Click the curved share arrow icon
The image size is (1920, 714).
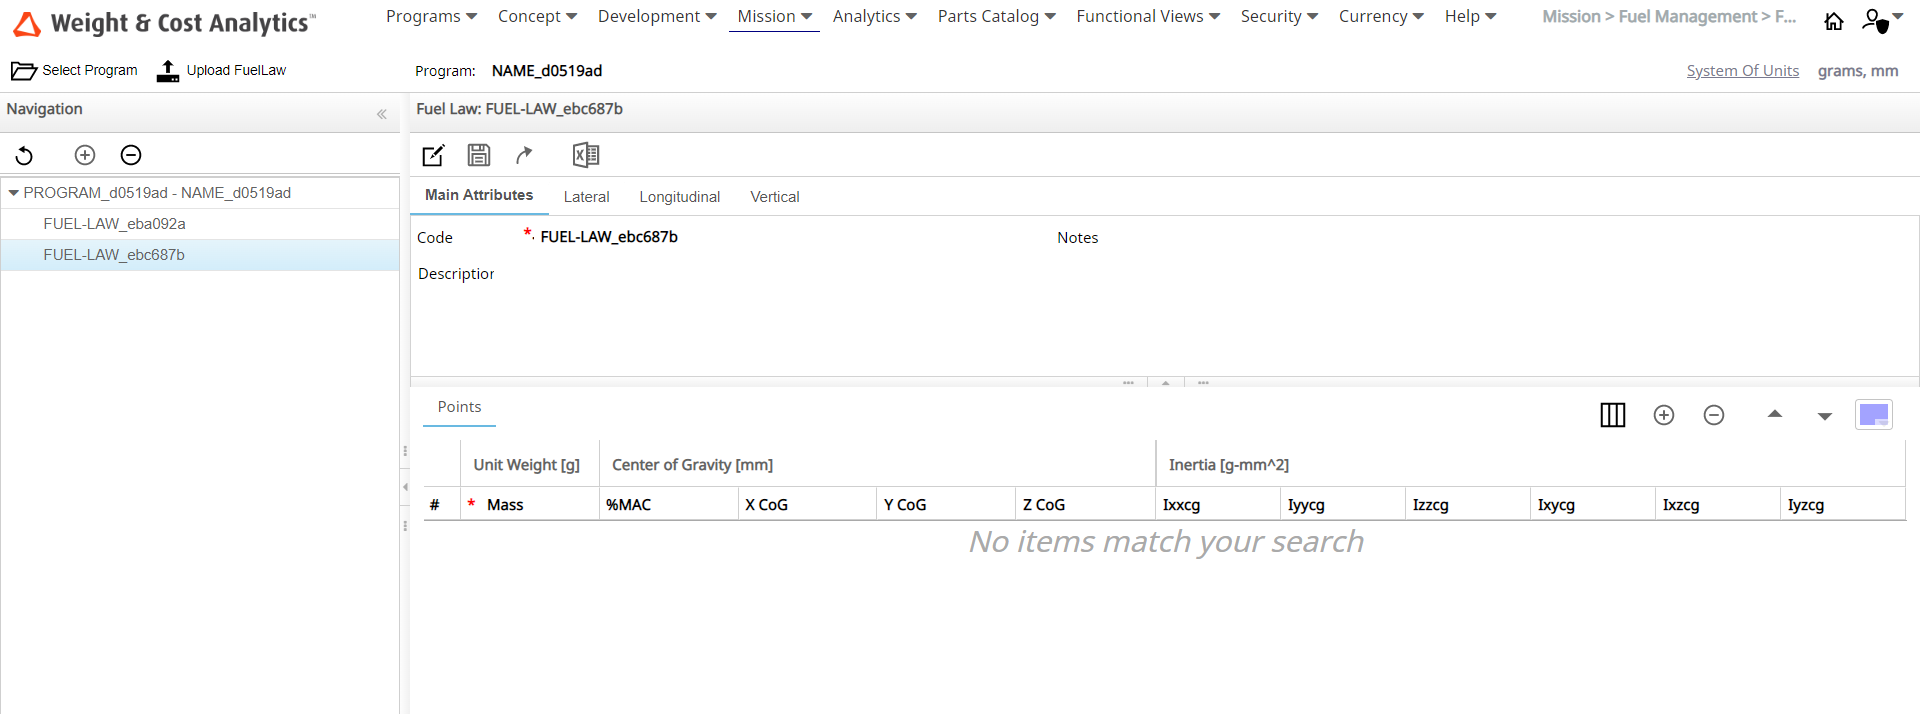pyautogui.click(x=524, y=155)
